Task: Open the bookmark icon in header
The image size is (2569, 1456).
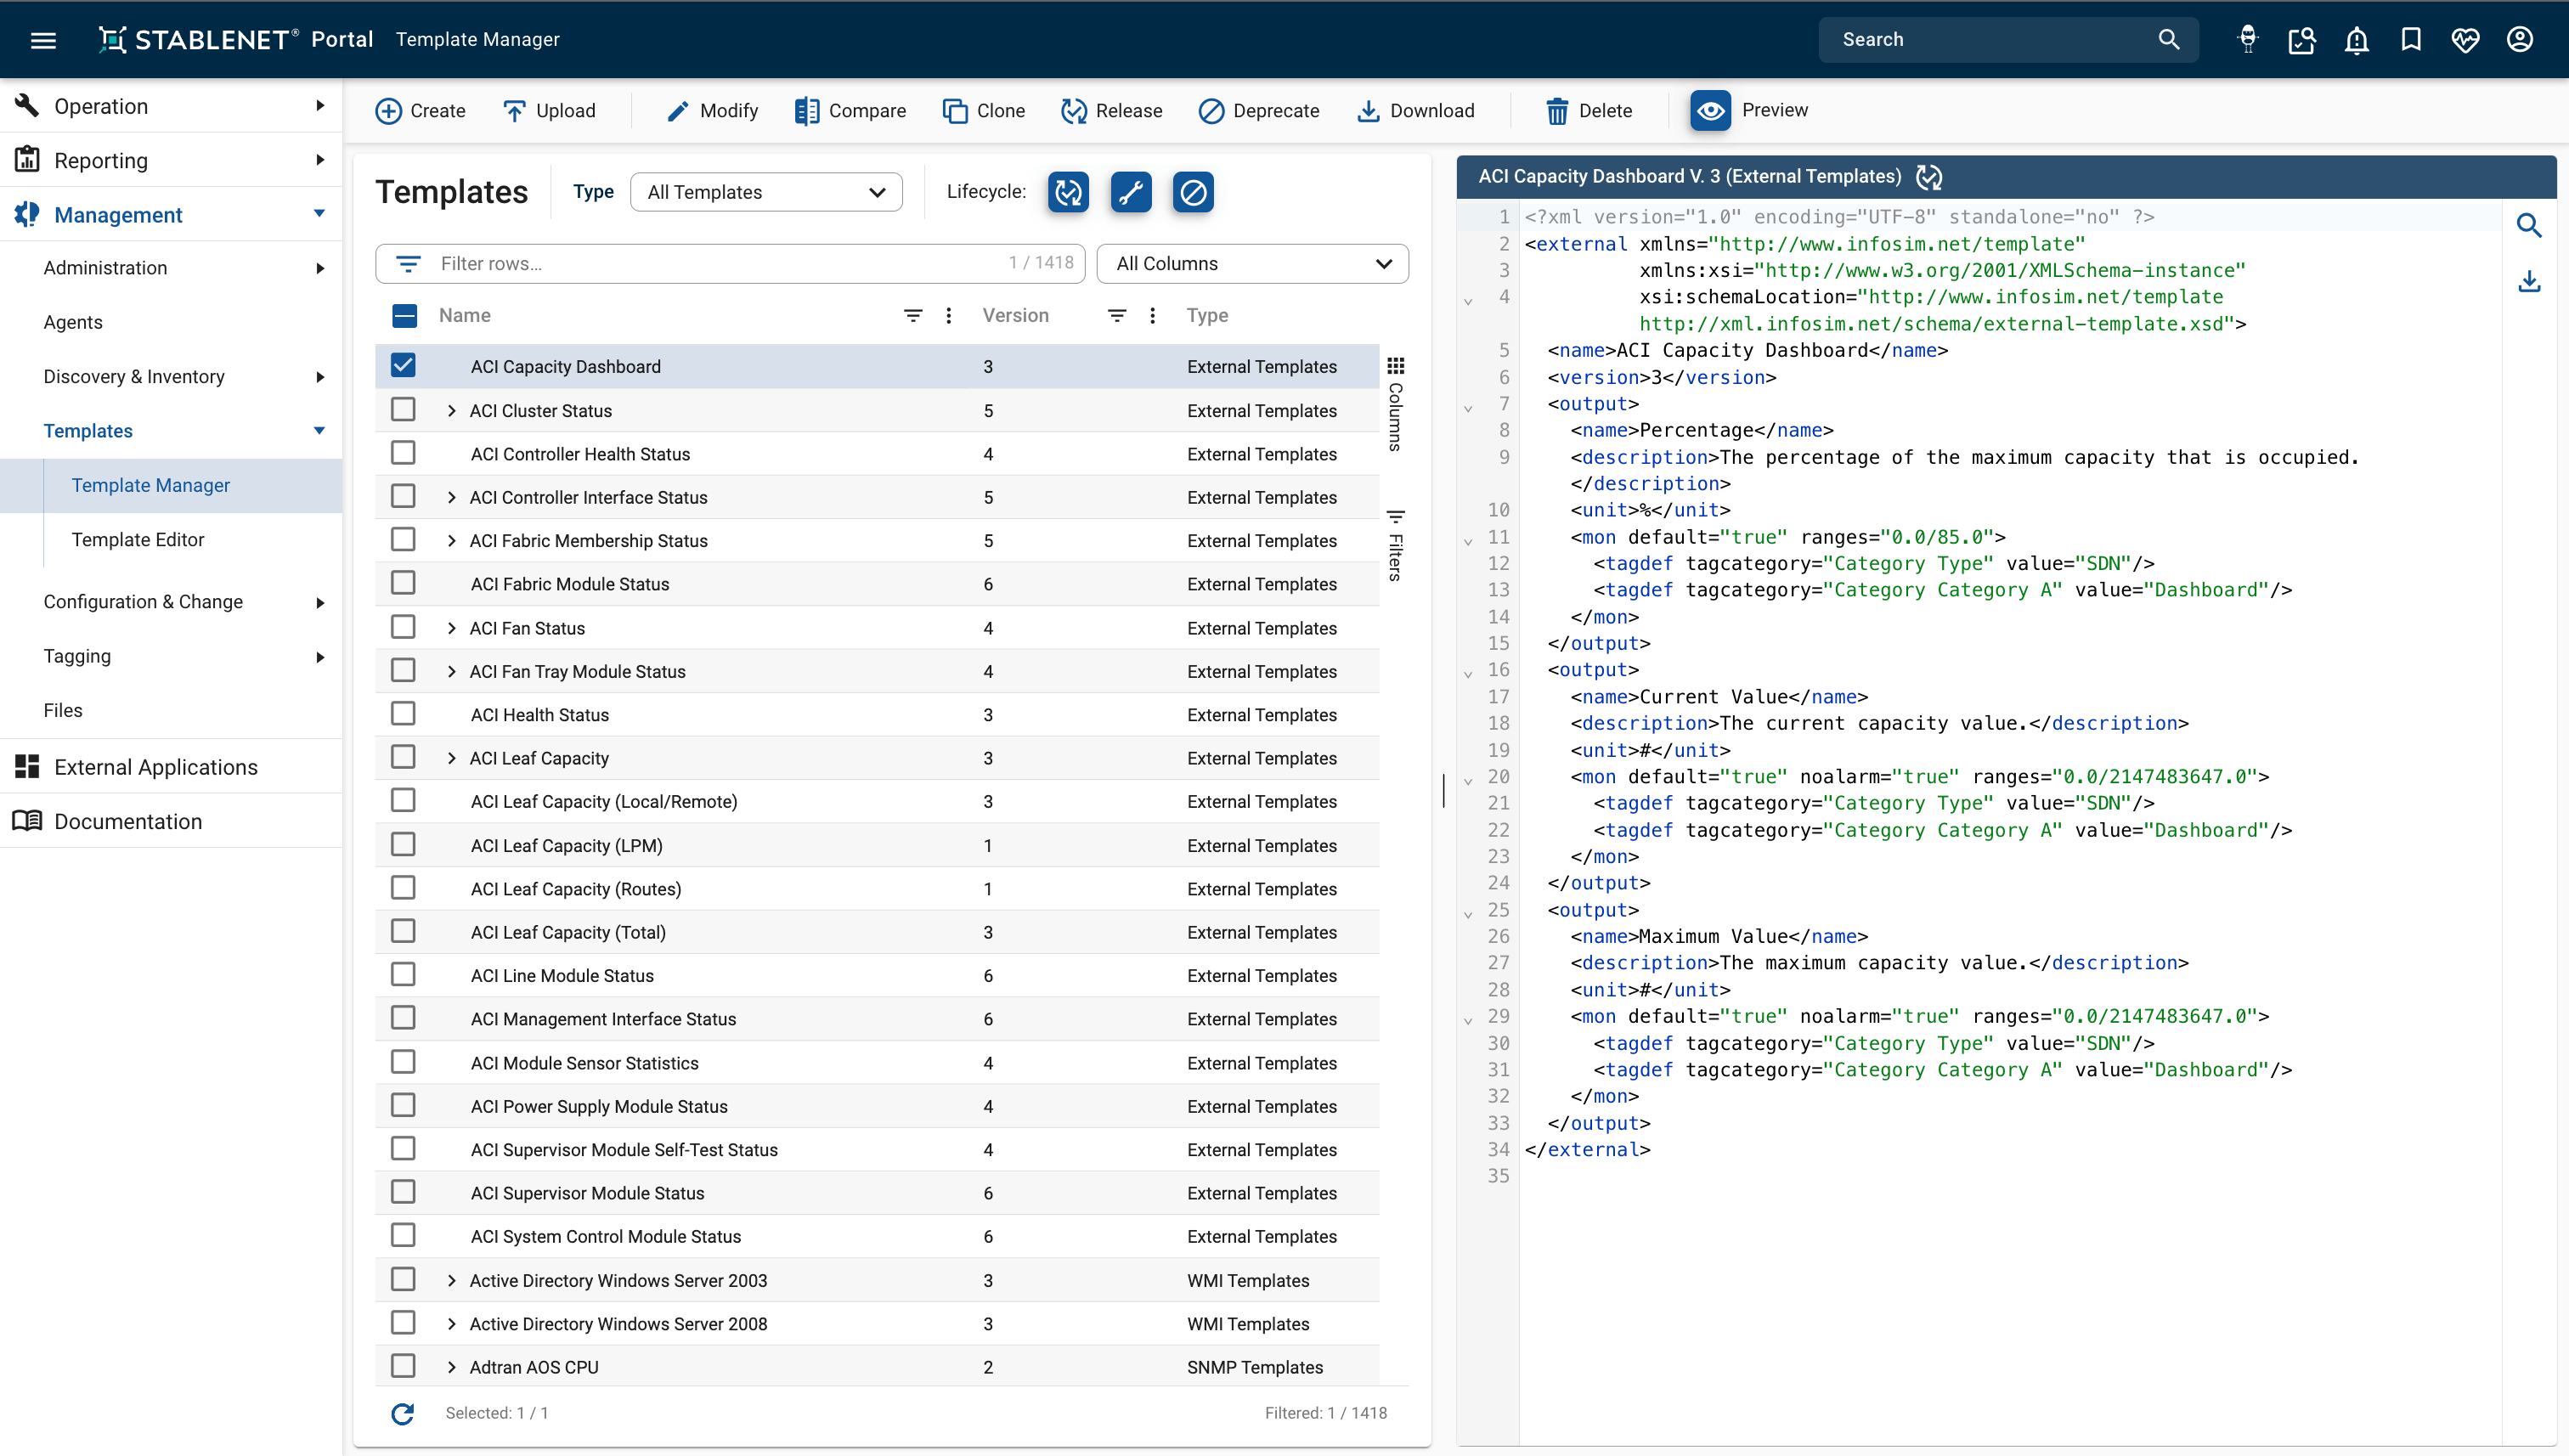Action: coord(2411,40)
